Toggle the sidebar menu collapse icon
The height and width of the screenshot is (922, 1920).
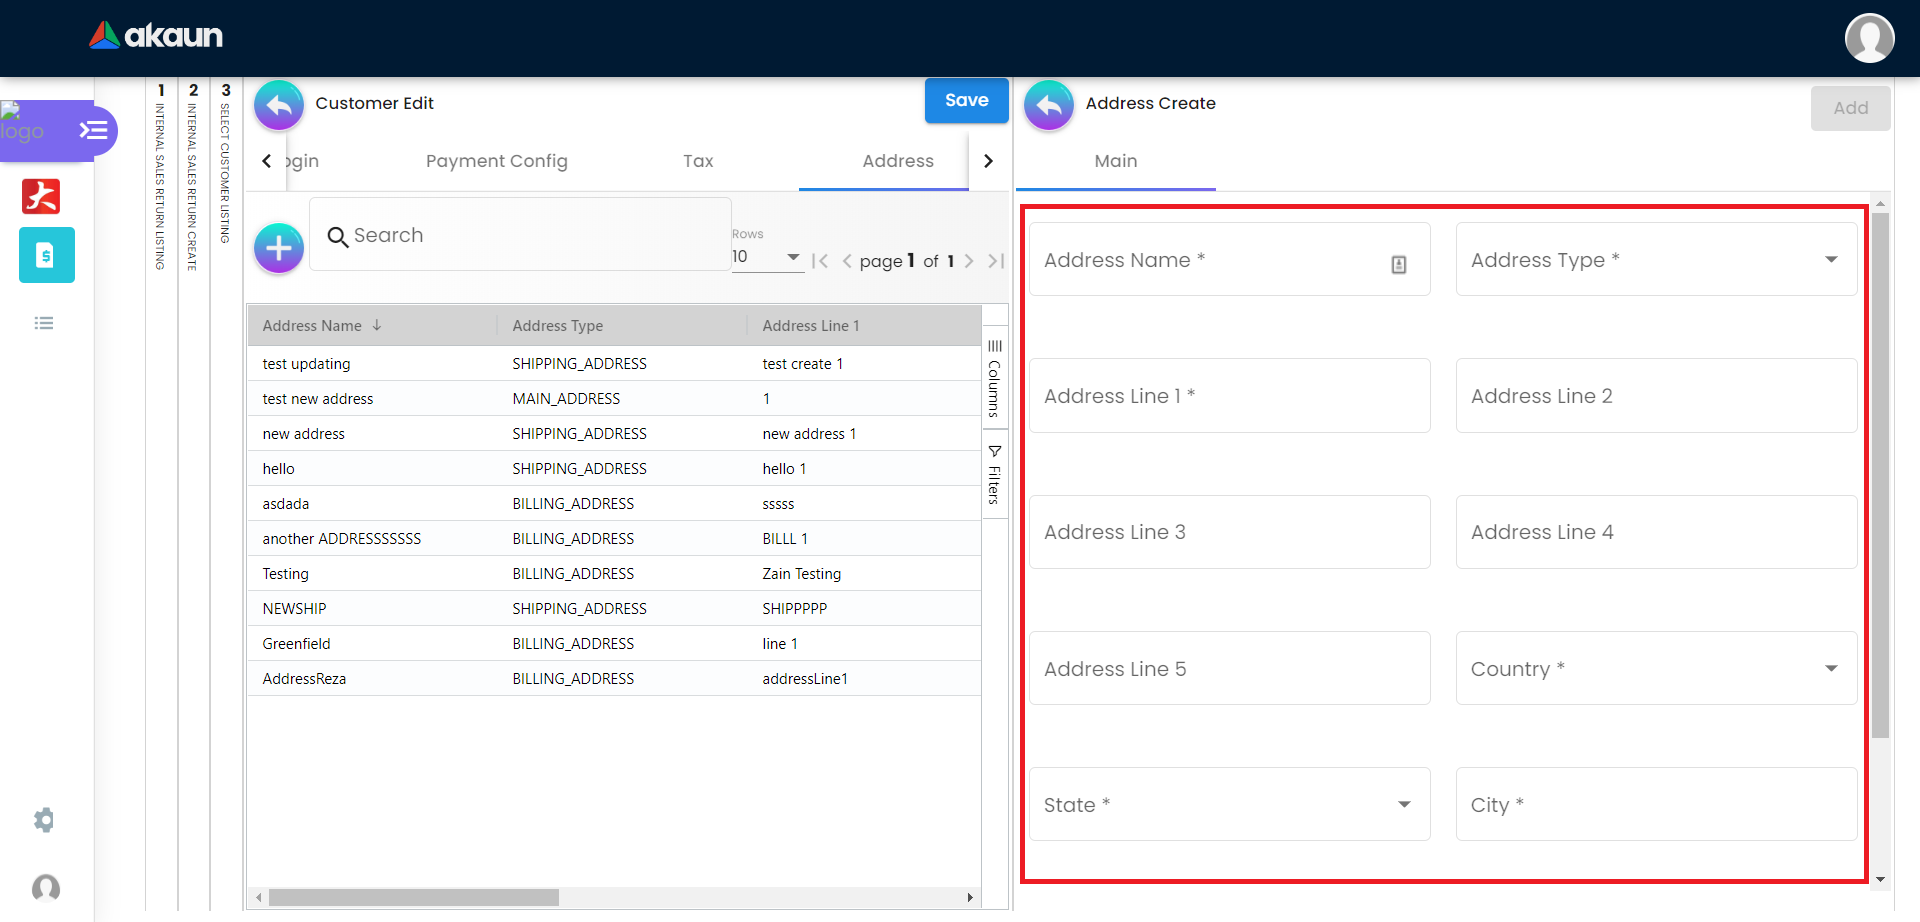[x=93, y=131]
